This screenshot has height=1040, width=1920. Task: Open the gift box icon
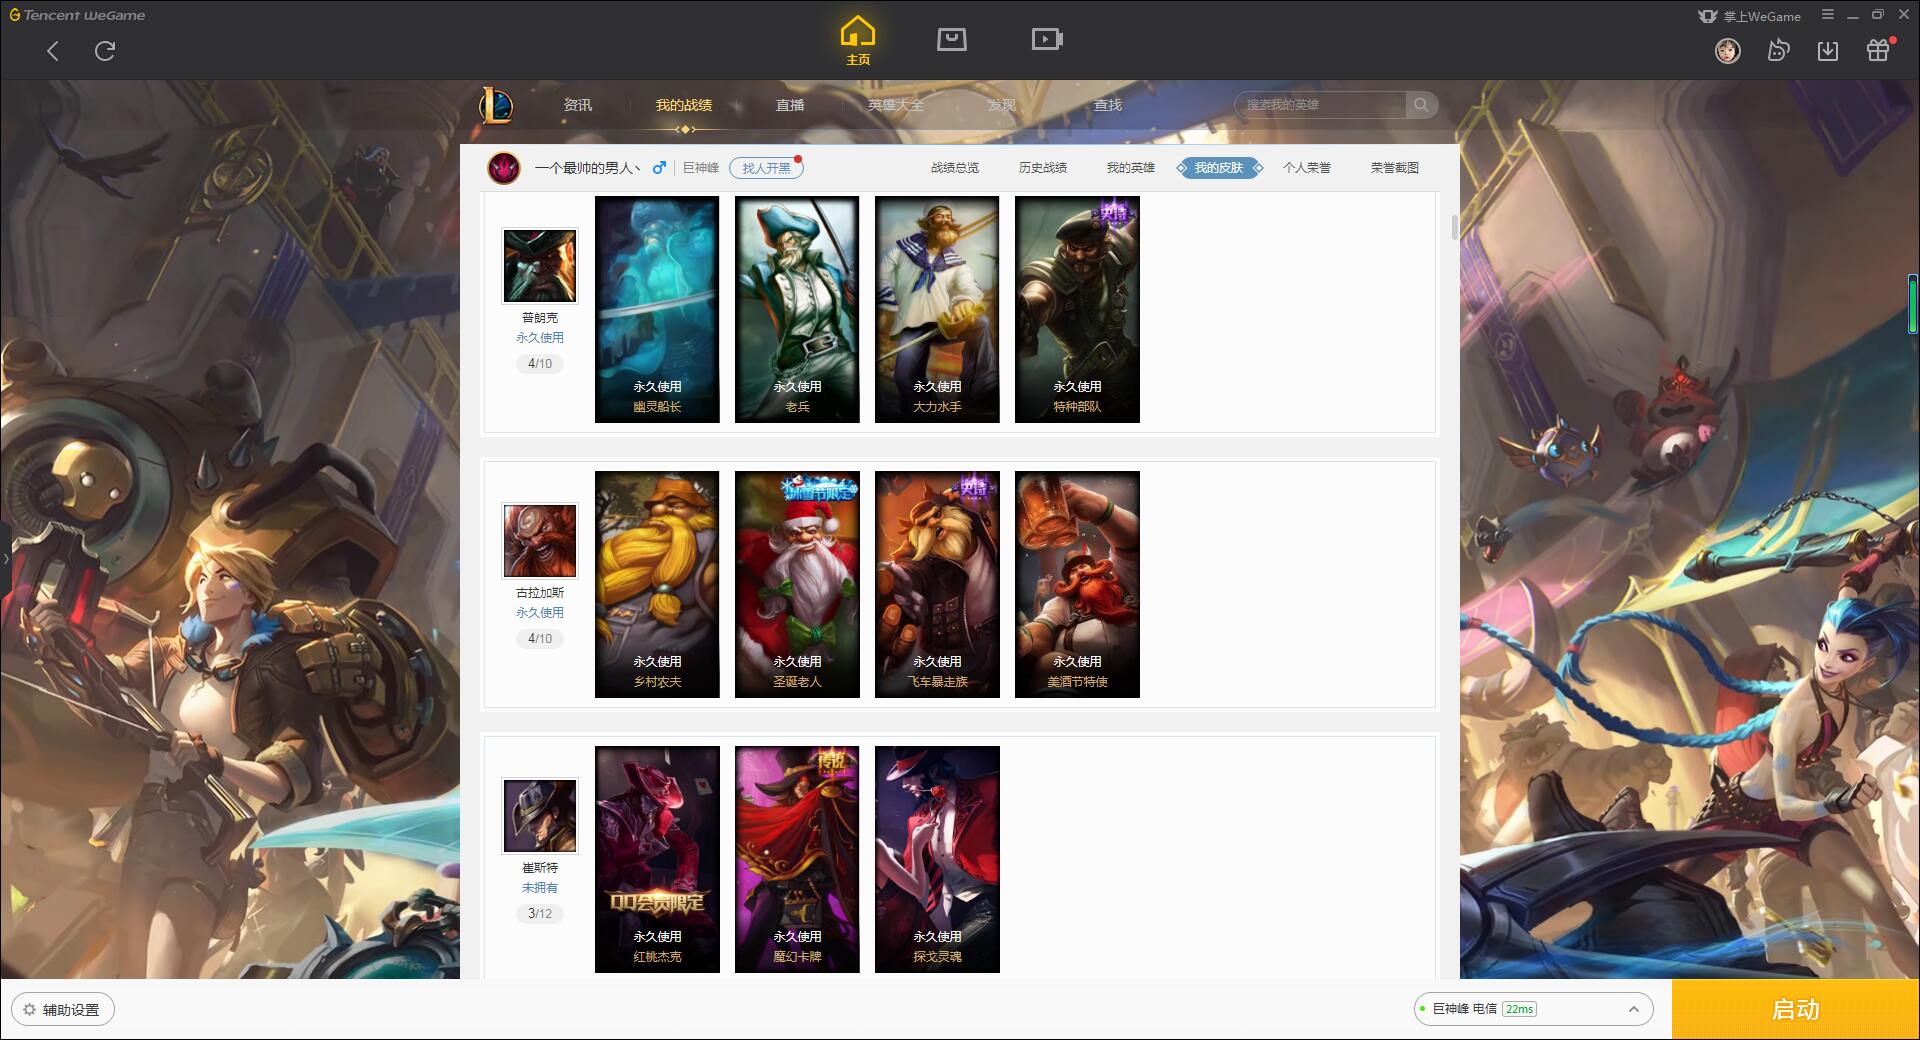tap(1878, 50)
